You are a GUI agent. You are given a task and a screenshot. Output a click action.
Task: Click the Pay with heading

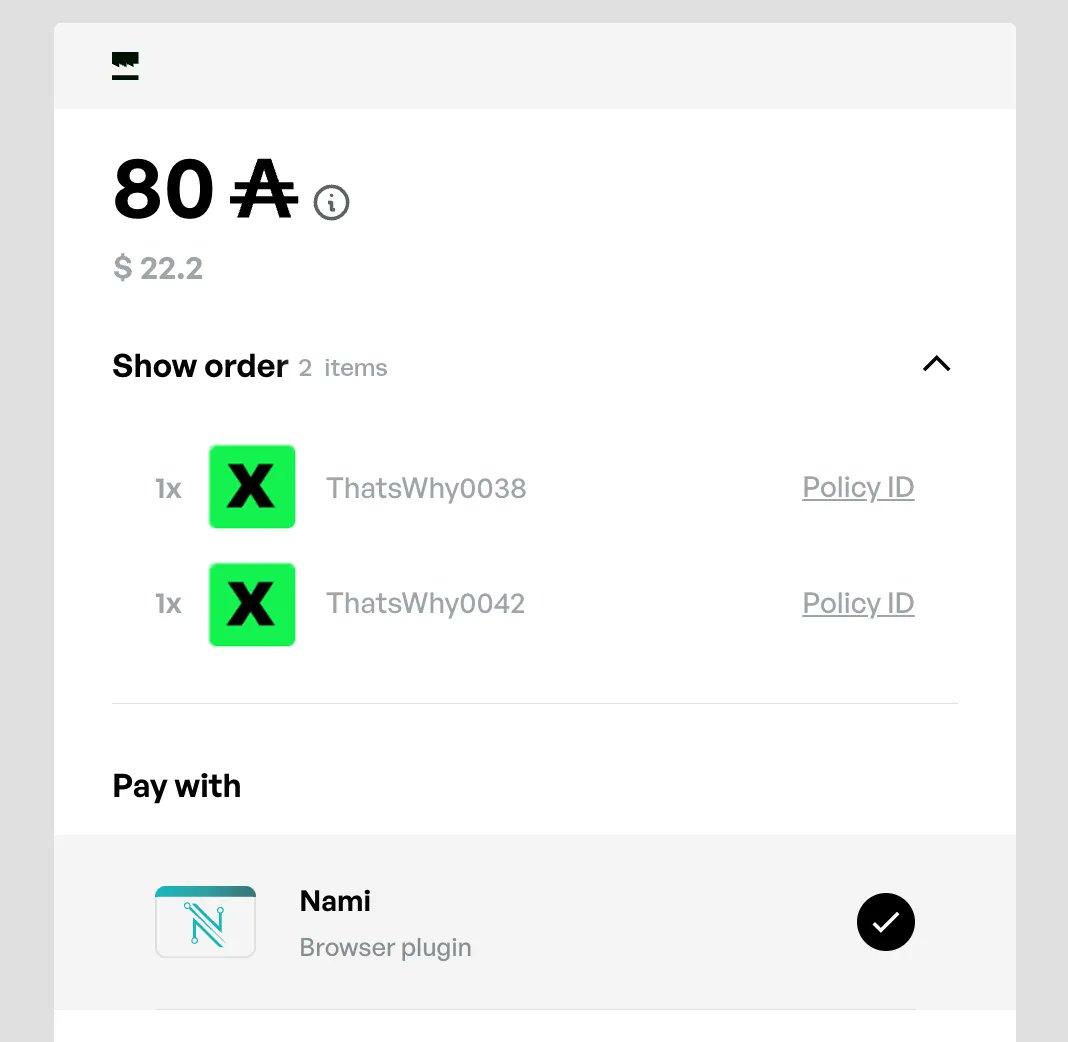tap(176, 787)
